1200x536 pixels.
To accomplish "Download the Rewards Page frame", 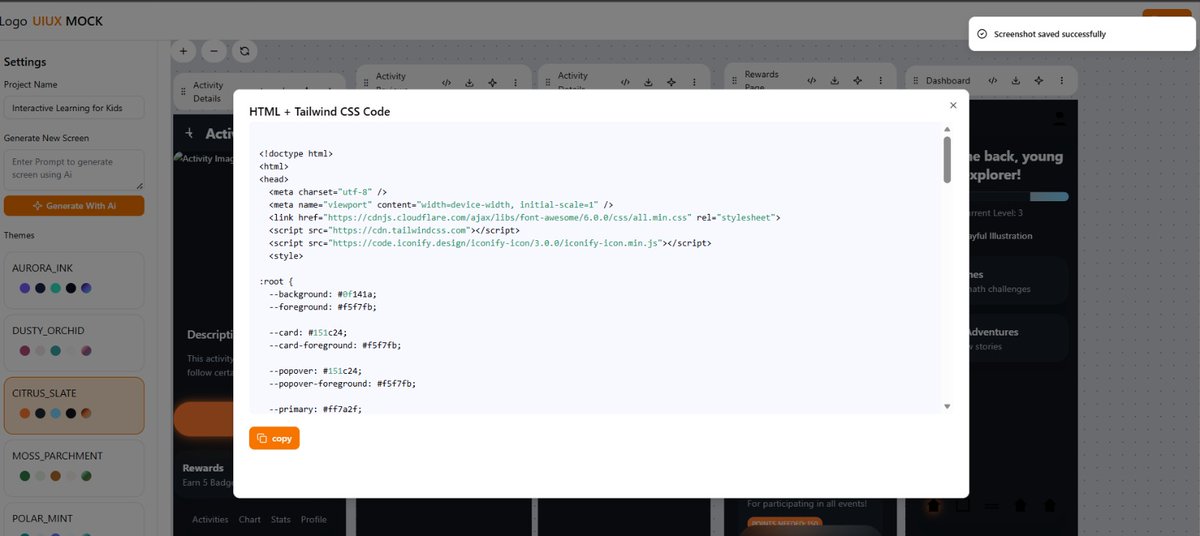I will (x=834, y=81).
